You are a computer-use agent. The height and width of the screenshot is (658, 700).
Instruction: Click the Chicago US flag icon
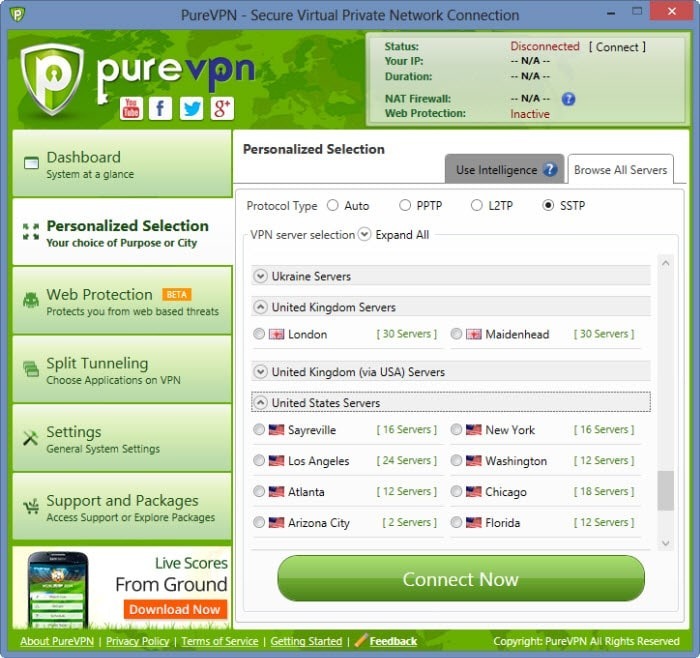[474, 491]
